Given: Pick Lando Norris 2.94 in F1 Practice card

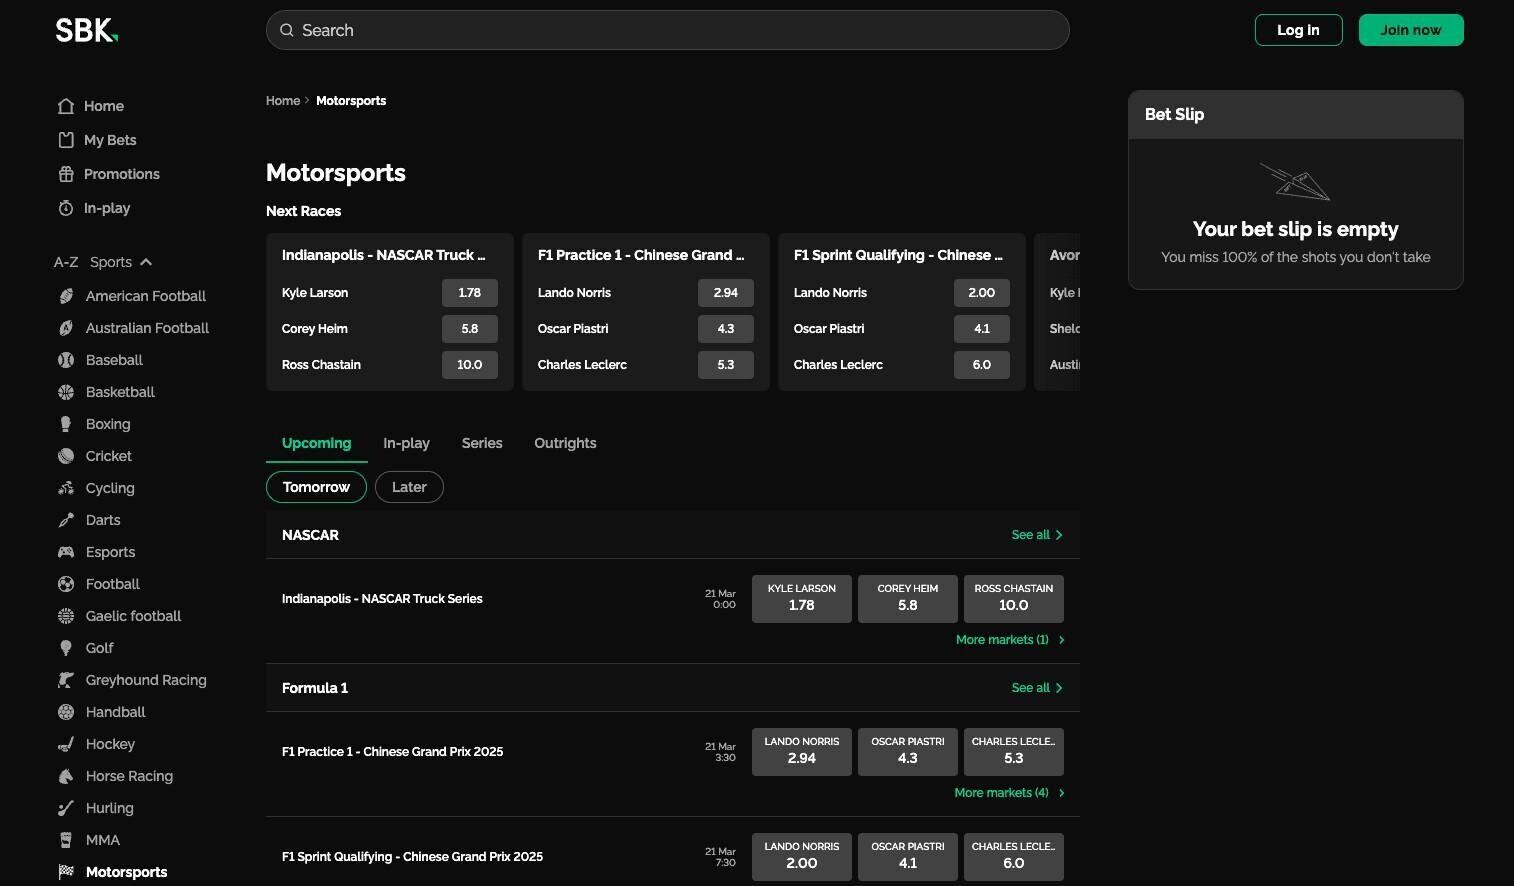Looking at the screenshot, I should pyautogui.click(x=726, y=293).
